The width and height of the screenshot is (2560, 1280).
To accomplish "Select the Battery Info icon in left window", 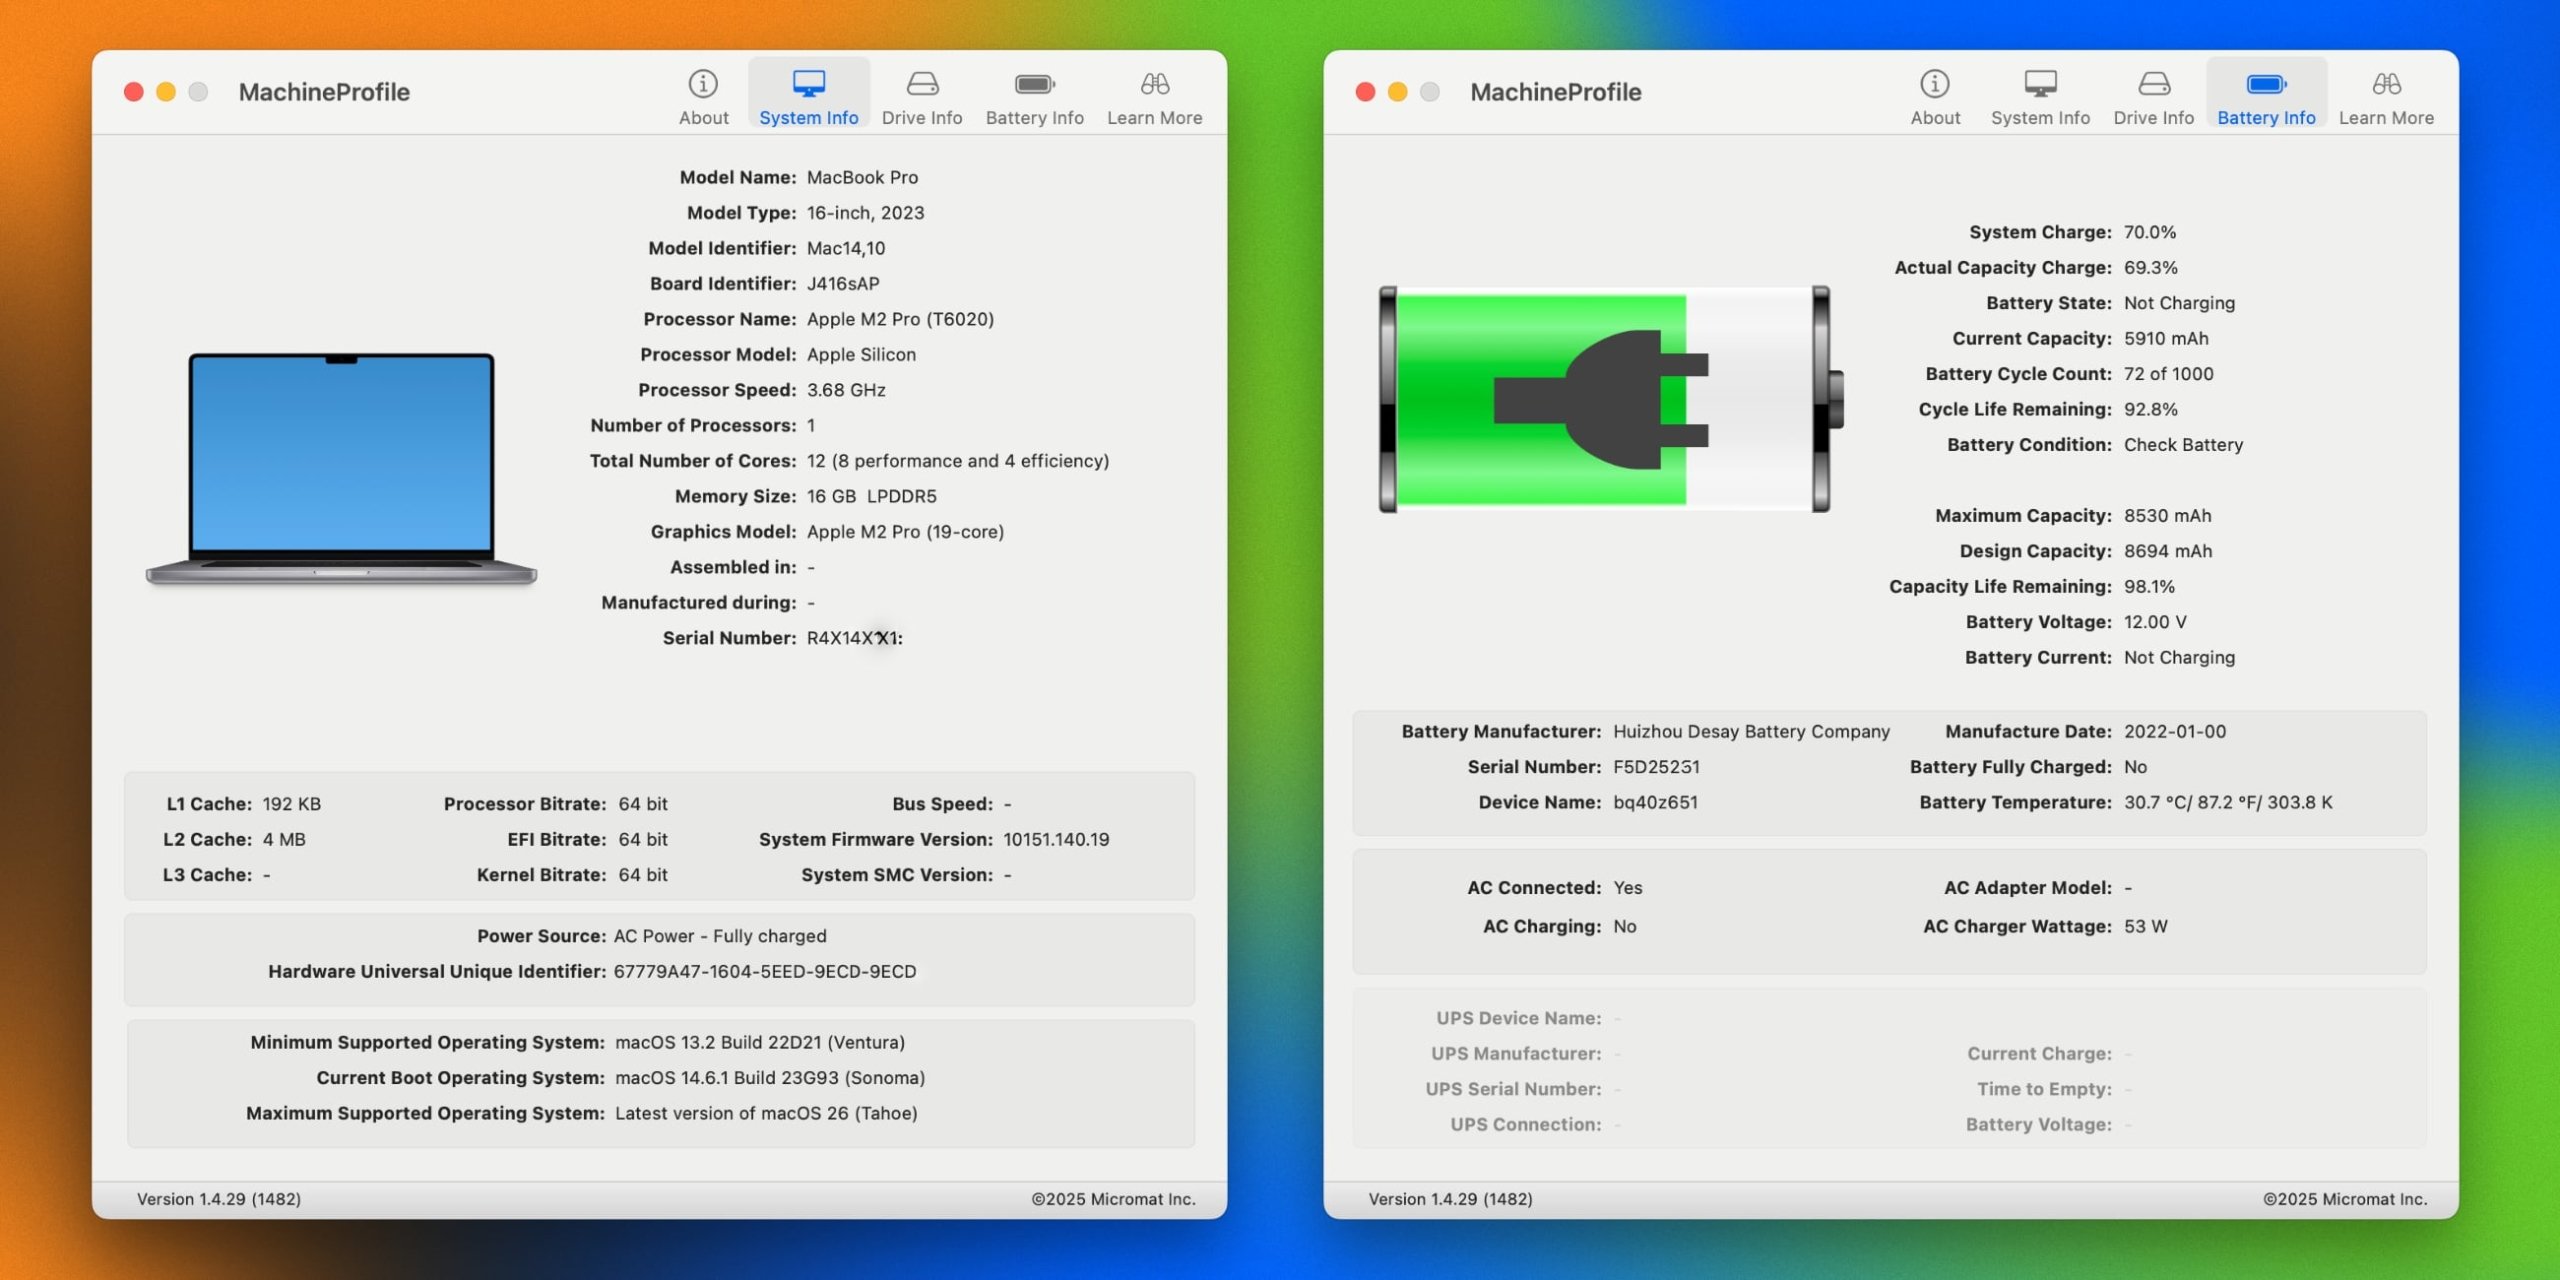I will click(x=1033, y=85).
